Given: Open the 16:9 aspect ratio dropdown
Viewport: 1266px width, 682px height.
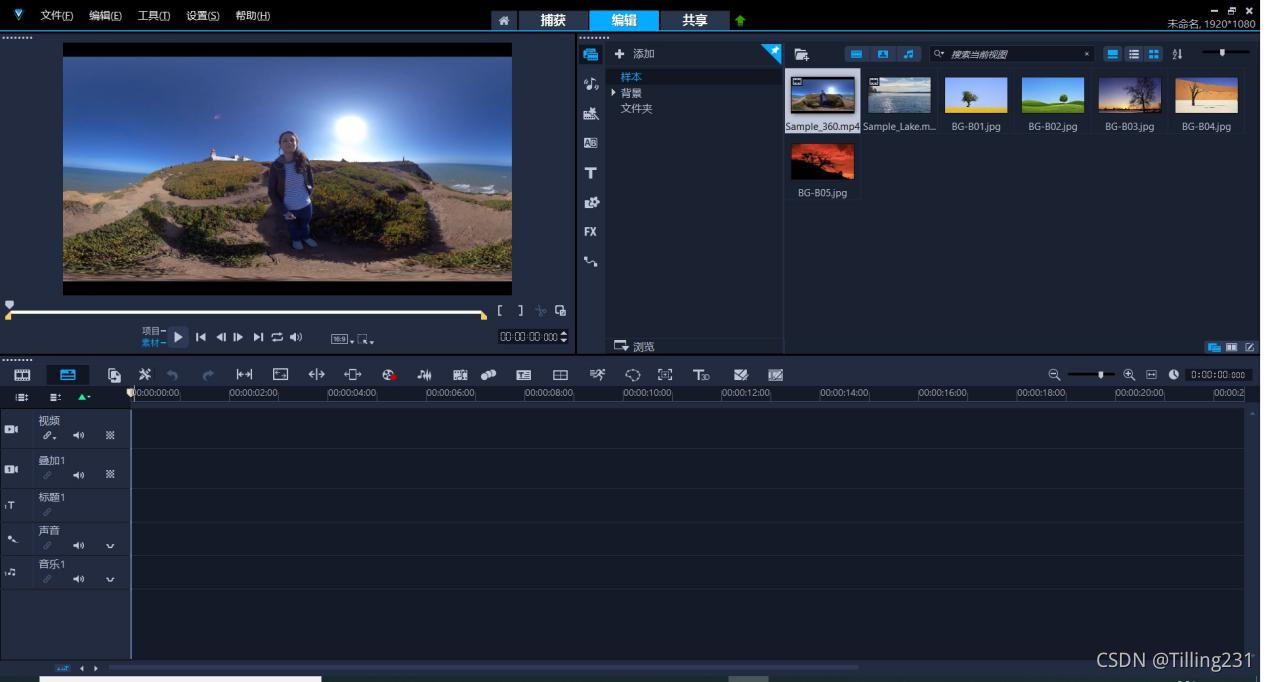Looking at the screenshot, I should pyautogui.click(x=342, y=340).
